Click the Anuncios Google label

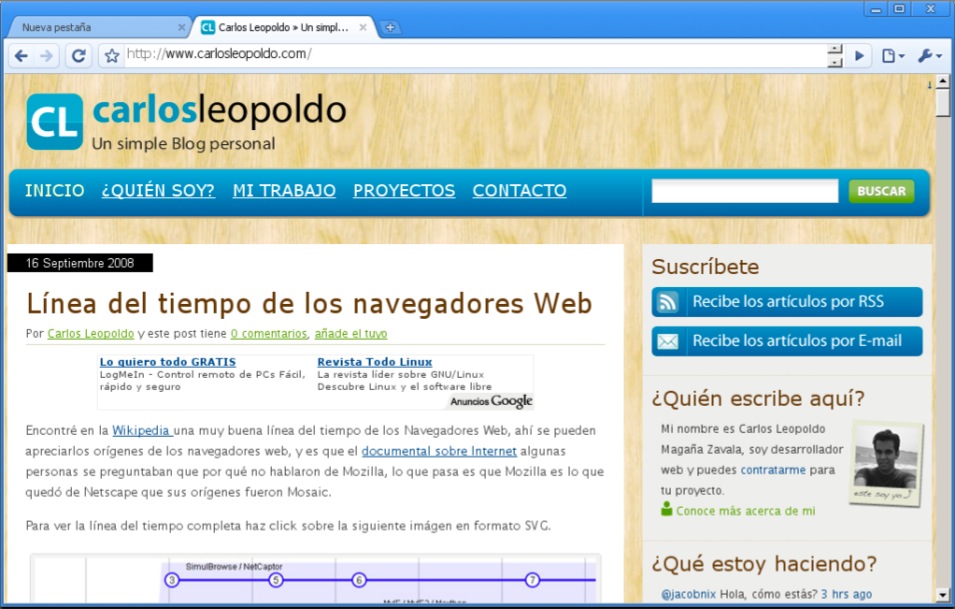click(x=491, y=401)
